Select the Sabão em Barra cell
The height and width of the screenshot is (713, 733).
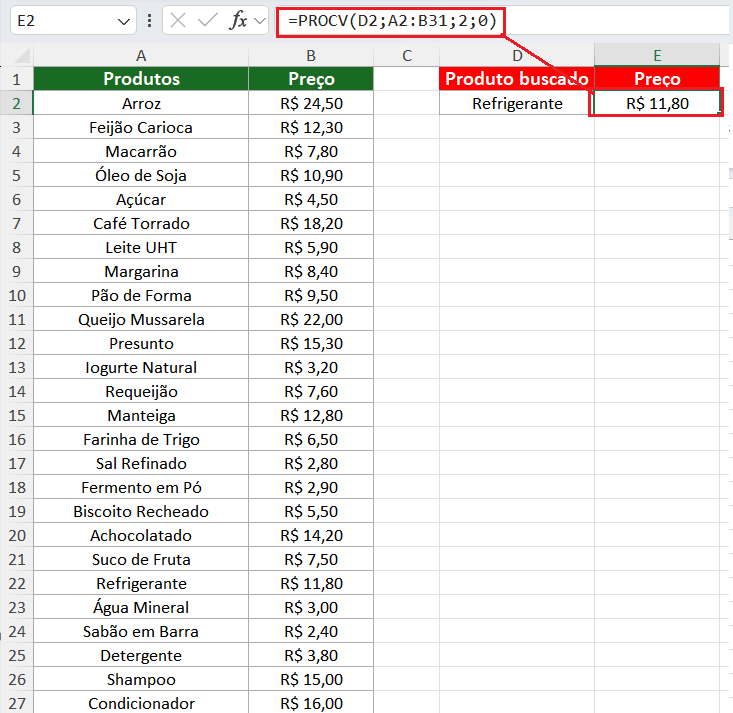pyautogui.click(x=141, y=631)
